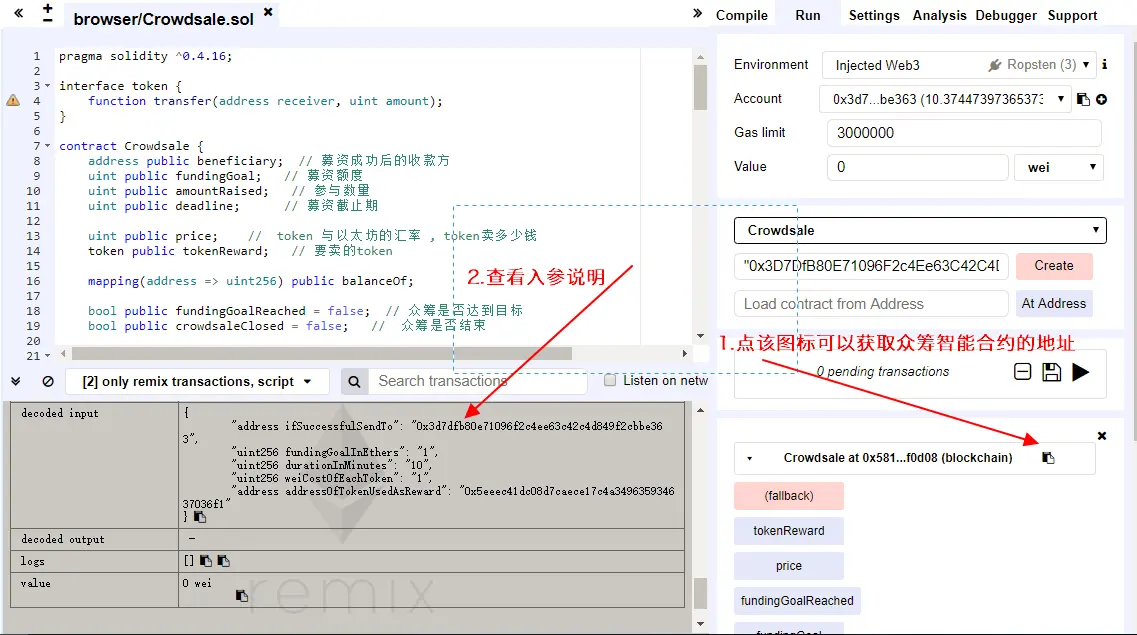Viewport: 1137px width, 635px height.
Task: Clear the terminal with the clear icon
Action: pyautogui.click(x=48, y=381)
